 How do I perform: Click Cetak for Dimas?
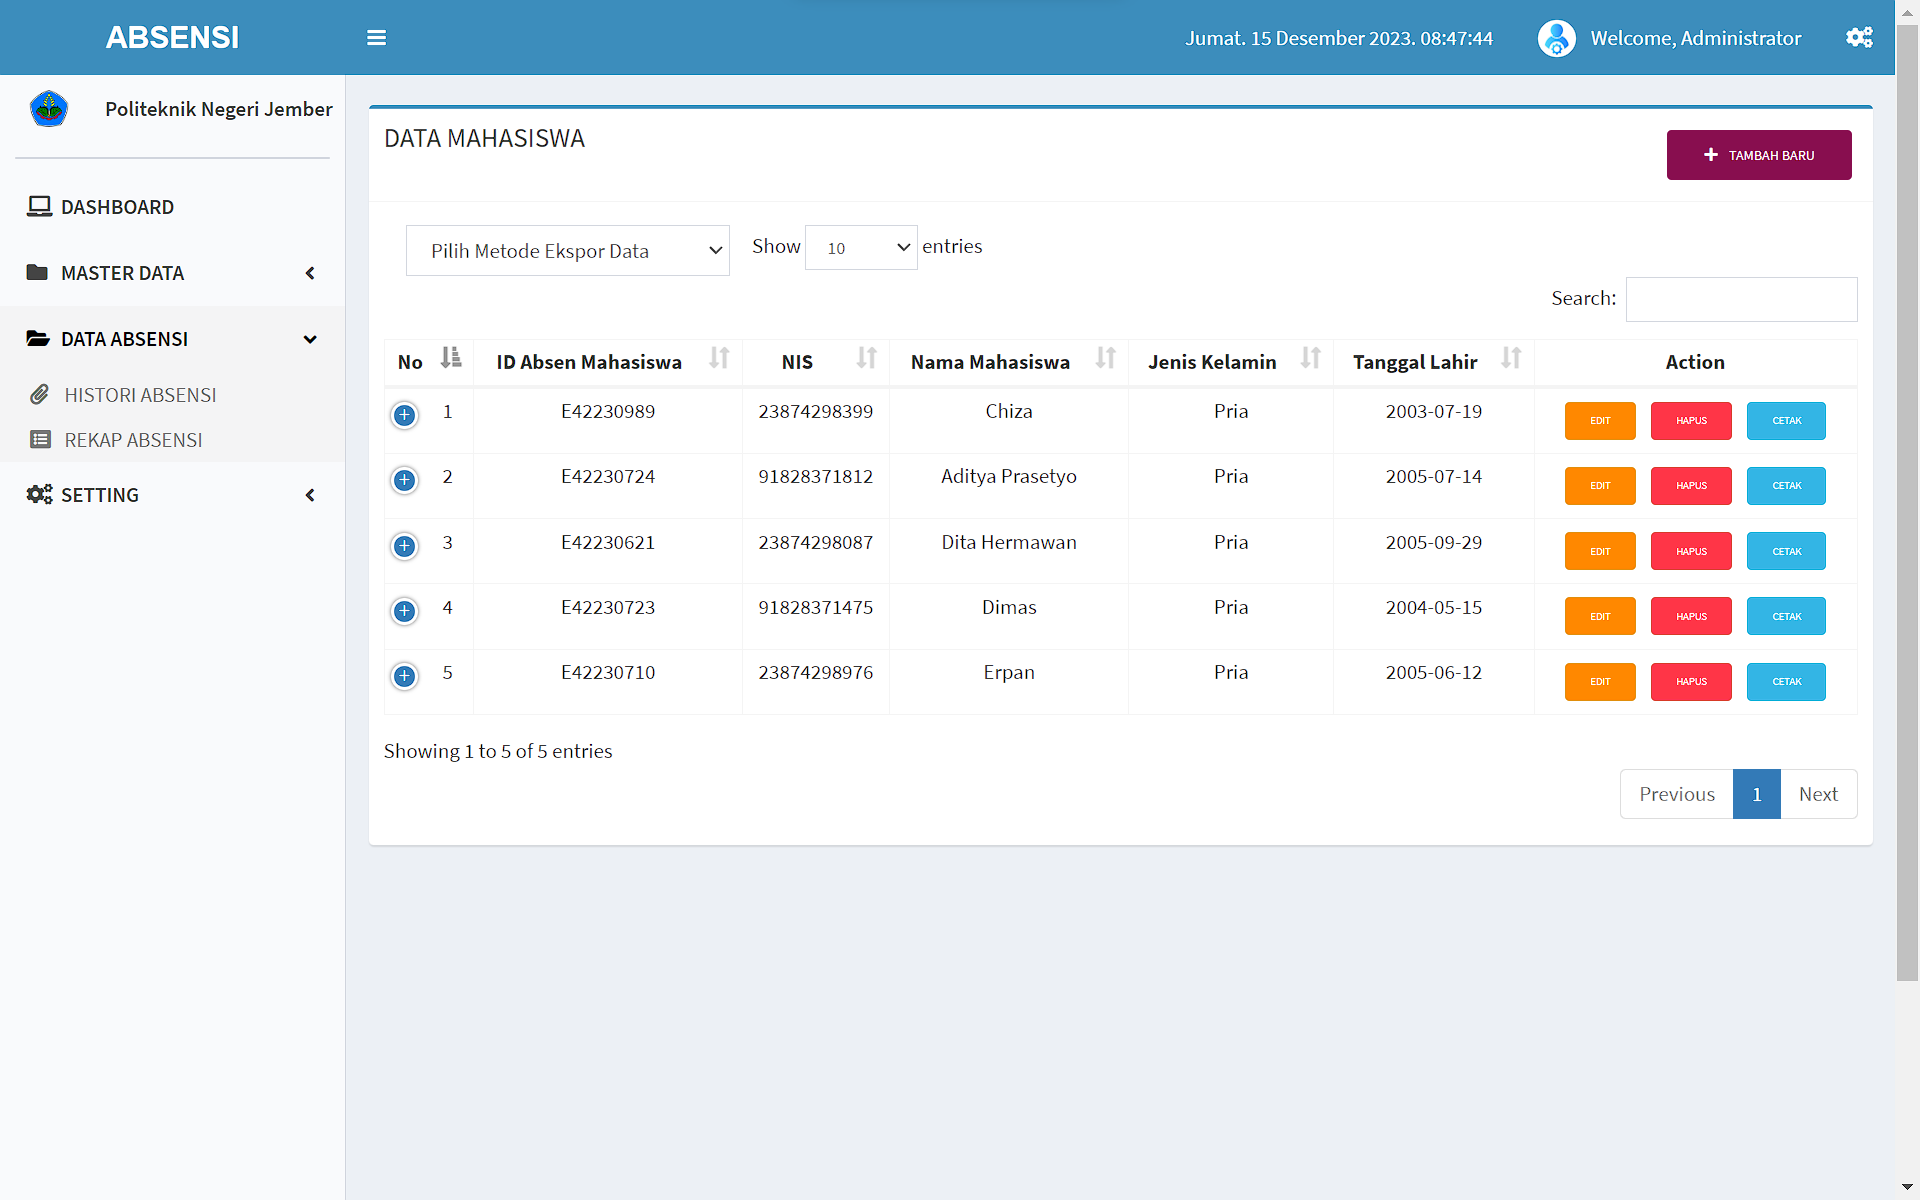pyautogui.click(x=1786, y=616)
